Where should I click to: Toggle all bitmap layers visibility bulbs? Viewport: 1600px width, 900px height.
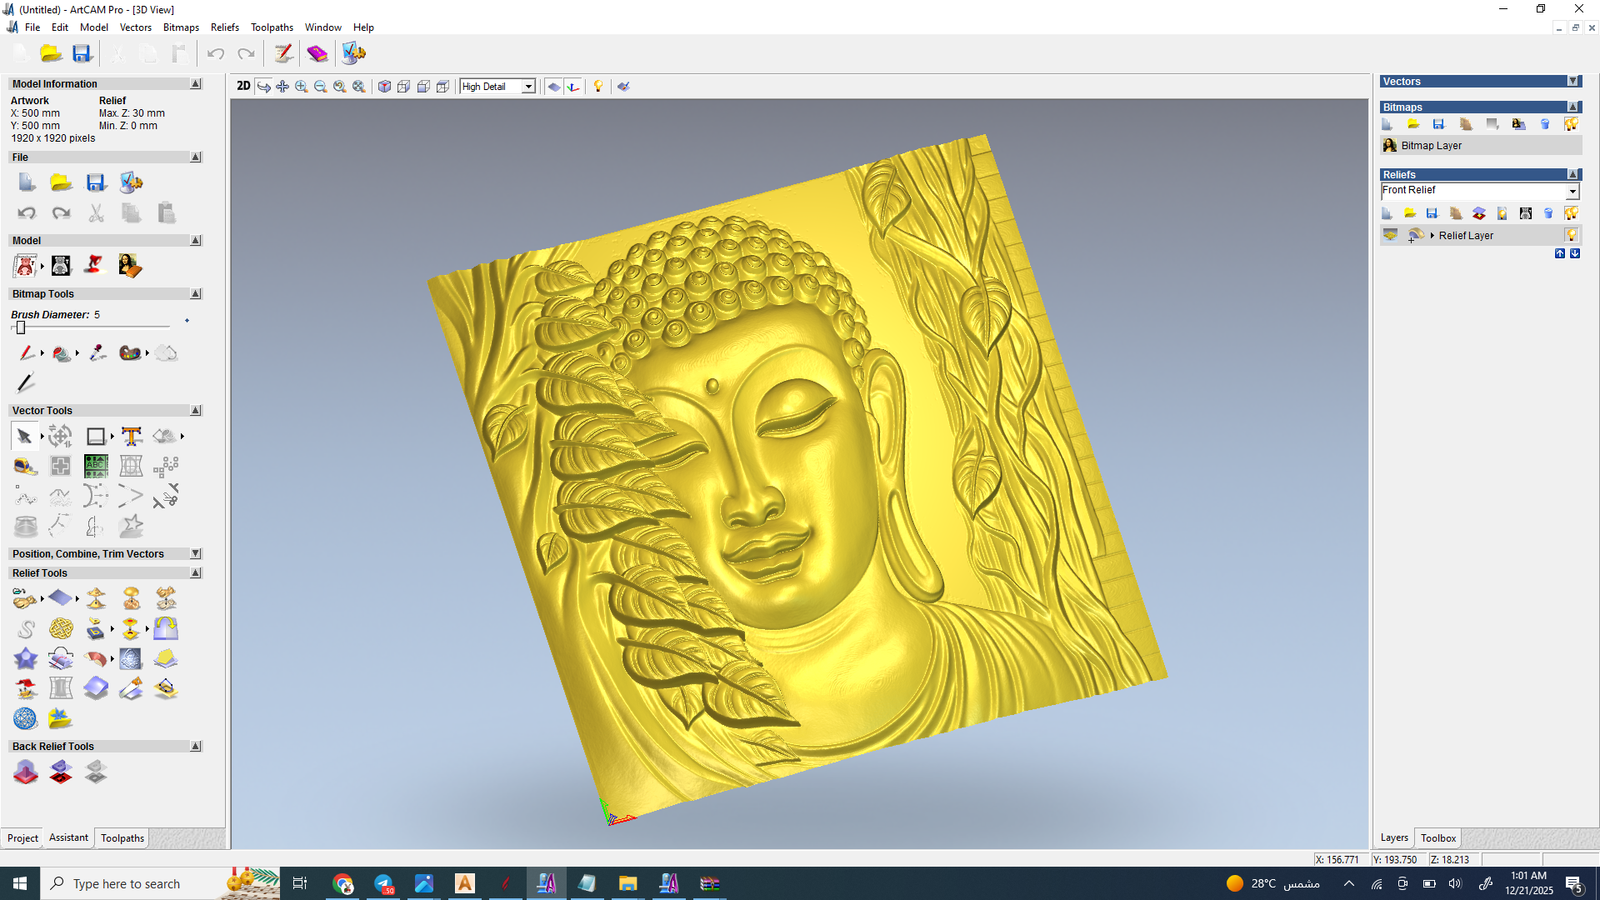pos(1571,124)
